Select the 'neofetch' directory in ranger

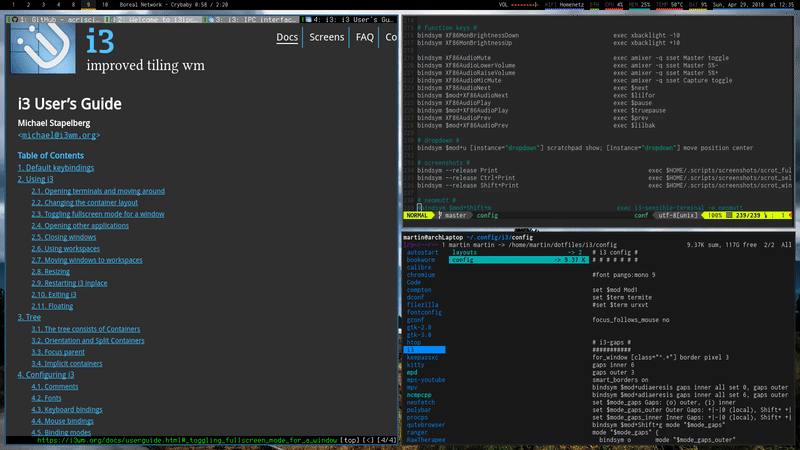click(x=420, y=402)
